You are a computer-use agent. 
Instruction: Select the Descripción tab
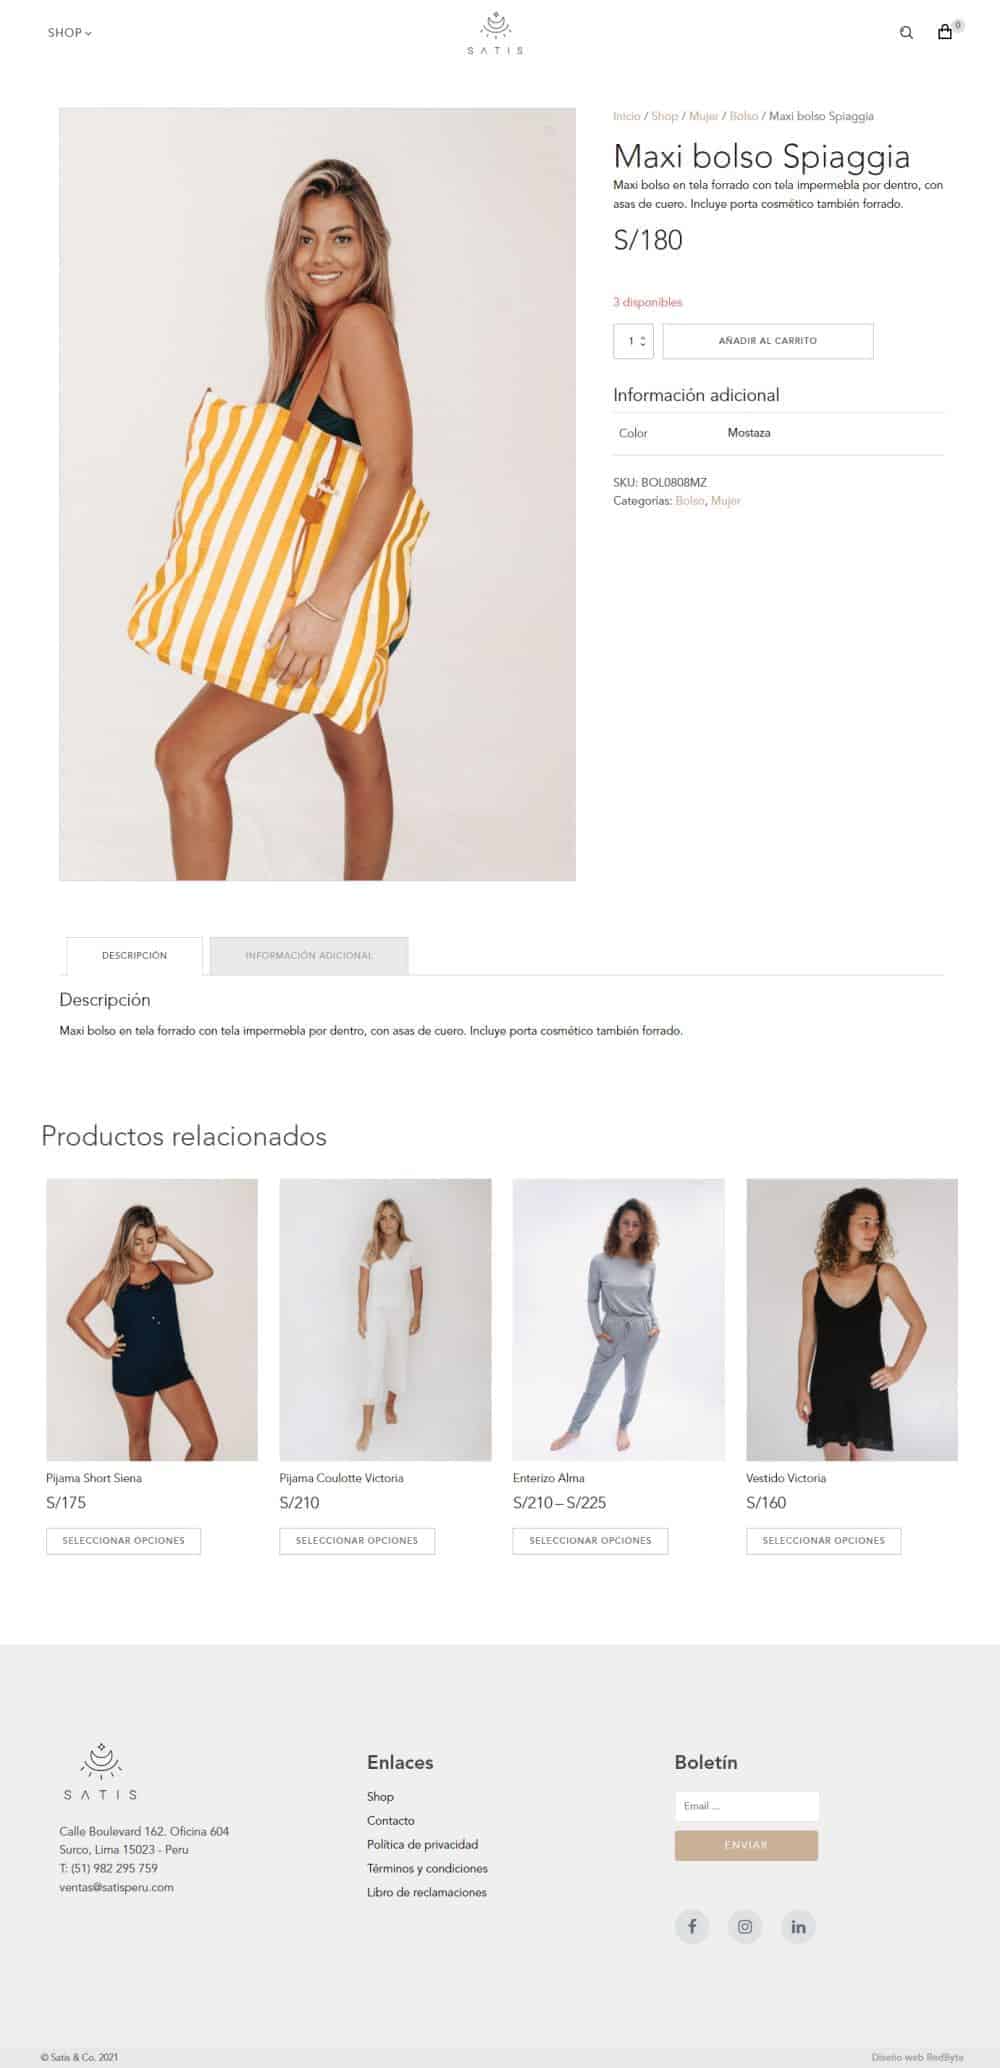pyautogui.click(x=134, y=956)
